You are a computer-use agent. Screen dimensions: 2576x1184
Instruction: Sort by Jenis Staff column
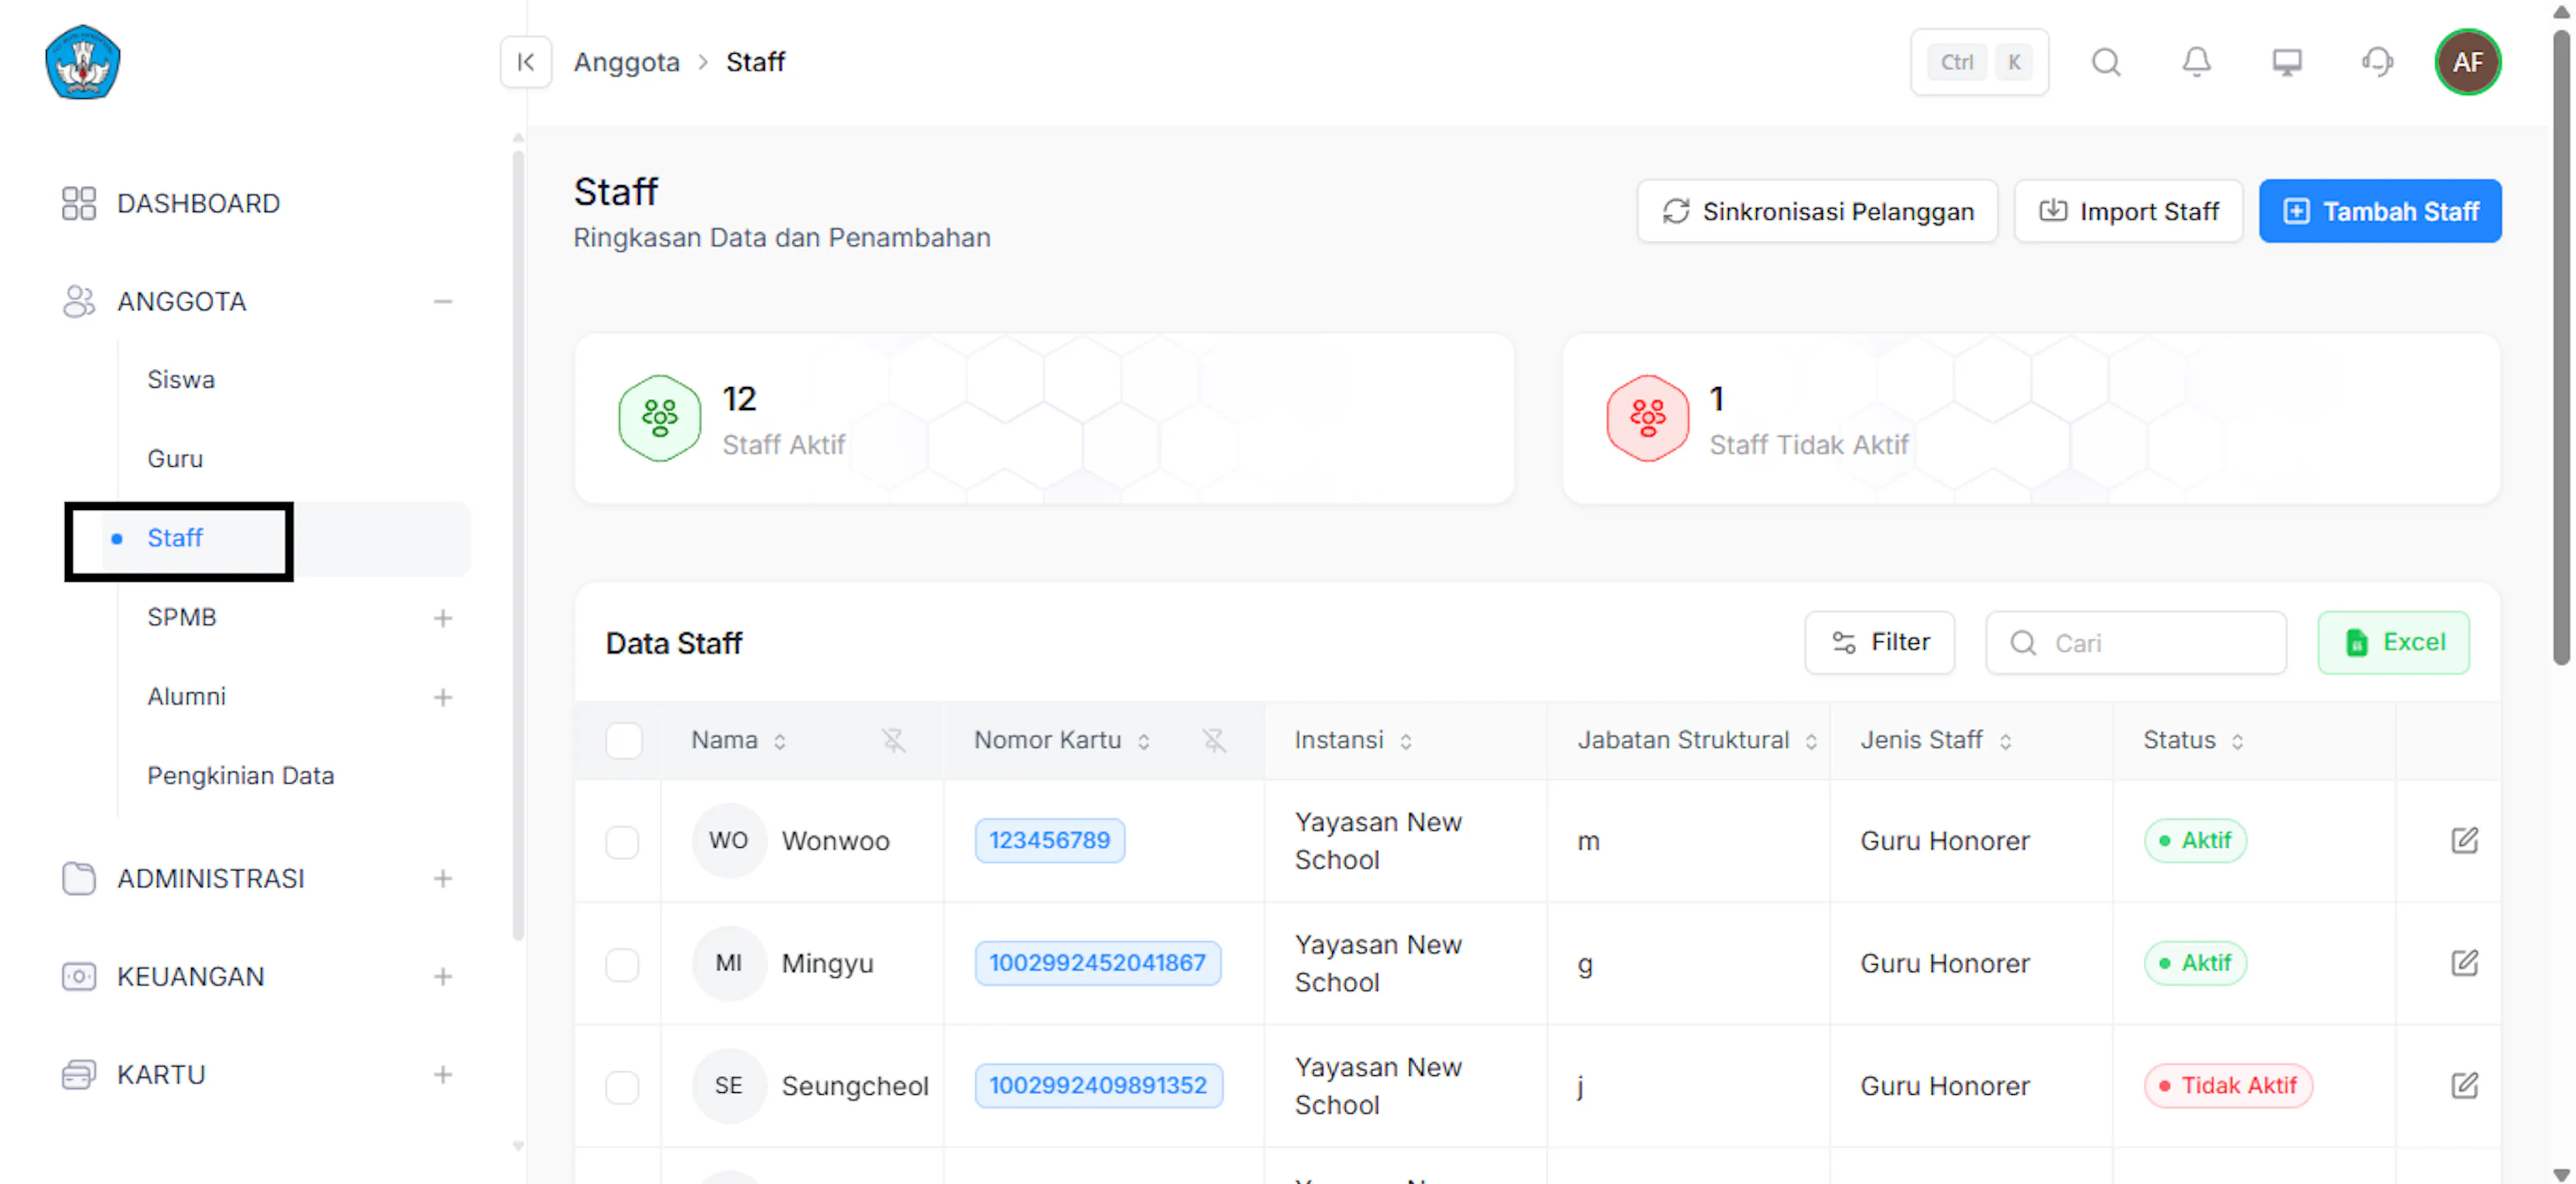2006,741
